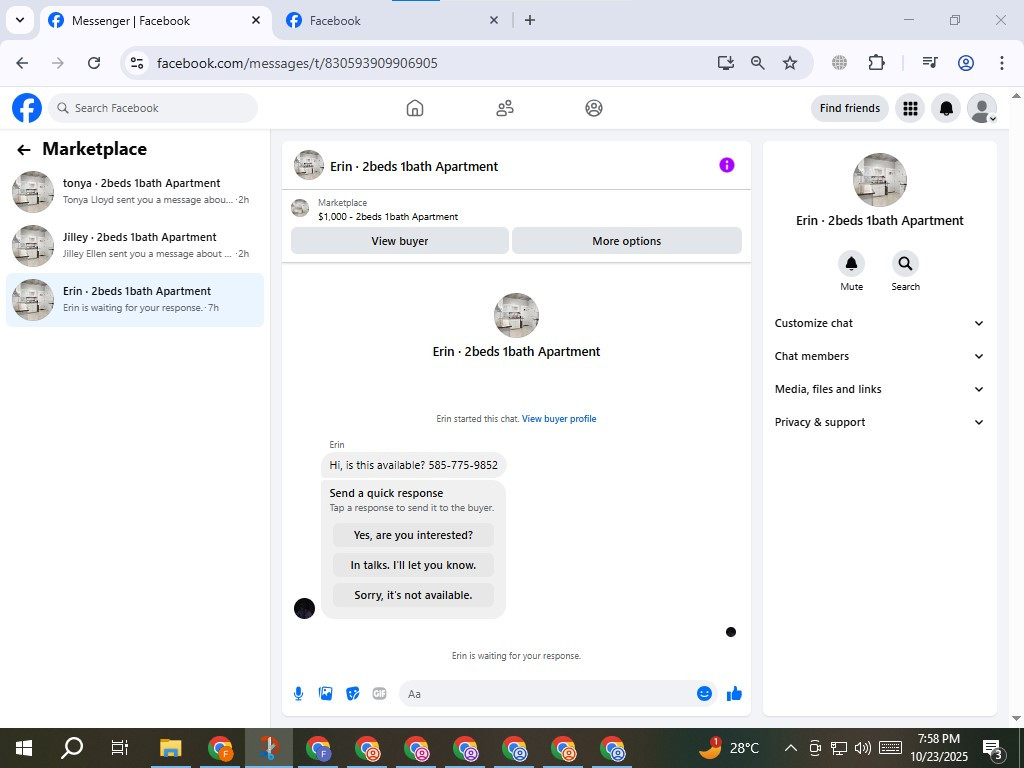The image size is (1024, 768).
Task: Choose a sticker from the sticker icon
Action: pyautogui.click(x=353, y=694)
